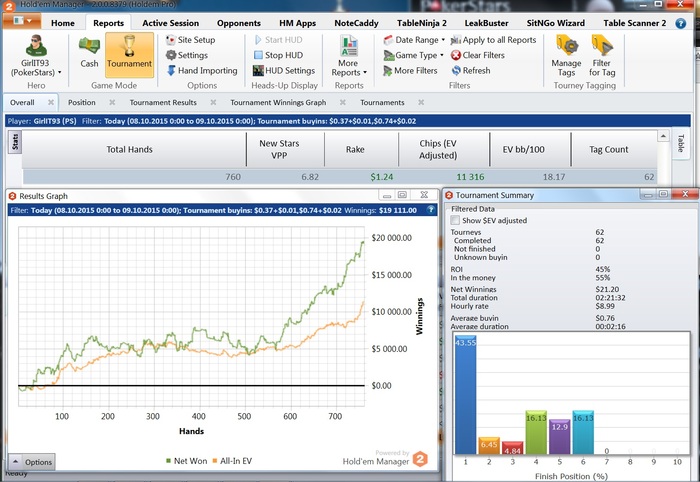Click the Results Graph help icon
This screenshot has height=482, width=700.
pos(430,210)
